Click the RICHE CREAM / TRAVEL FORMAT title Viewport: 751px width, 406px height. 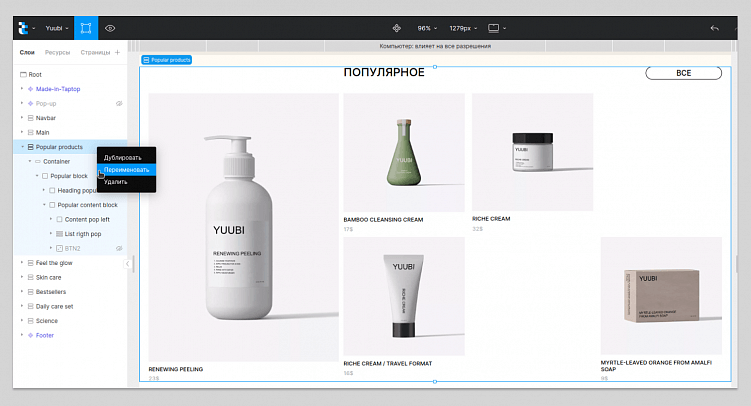pos(387,363)
